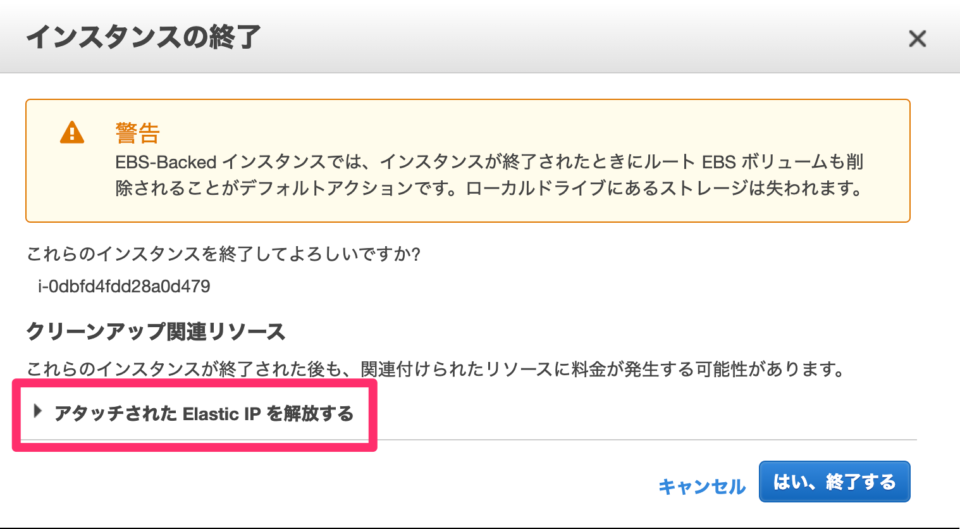Expand the Elastic IP disclosure triangle
Image resolution: width=960 pixels, height=529 pixels.
[38, 411]
